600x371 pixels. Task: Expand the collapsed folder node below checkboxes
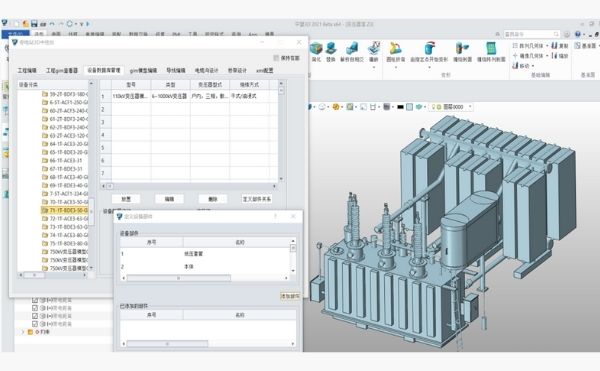click(x=23, y=332)
